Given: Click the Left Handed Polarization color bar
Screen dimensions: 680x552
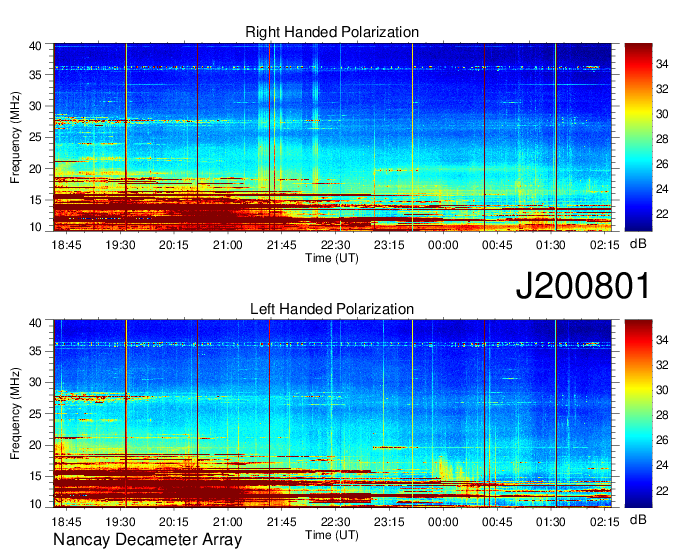Looking at the screenshot, I should pos(638,414).
